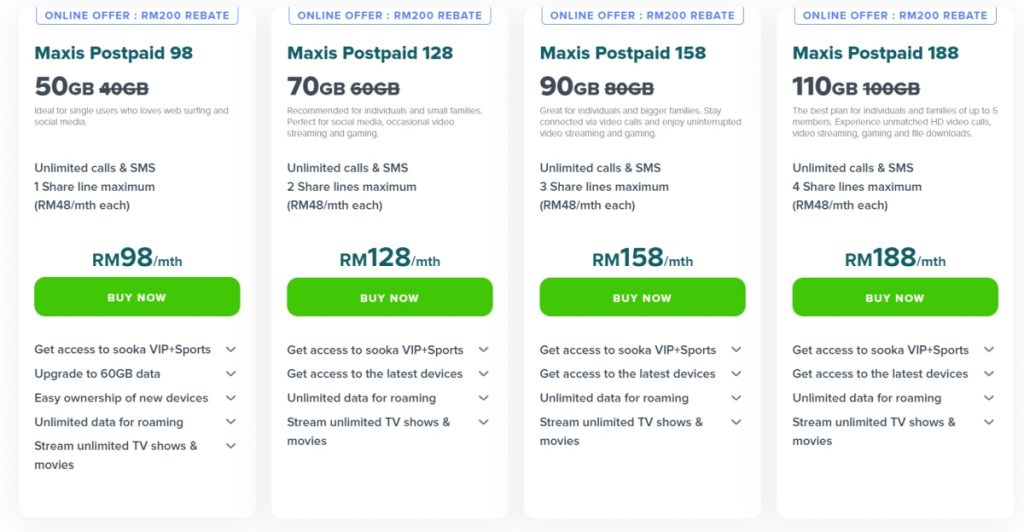Expand sooka VIP+Sports chevron in Postpaid 128

(x=483, y=350)
